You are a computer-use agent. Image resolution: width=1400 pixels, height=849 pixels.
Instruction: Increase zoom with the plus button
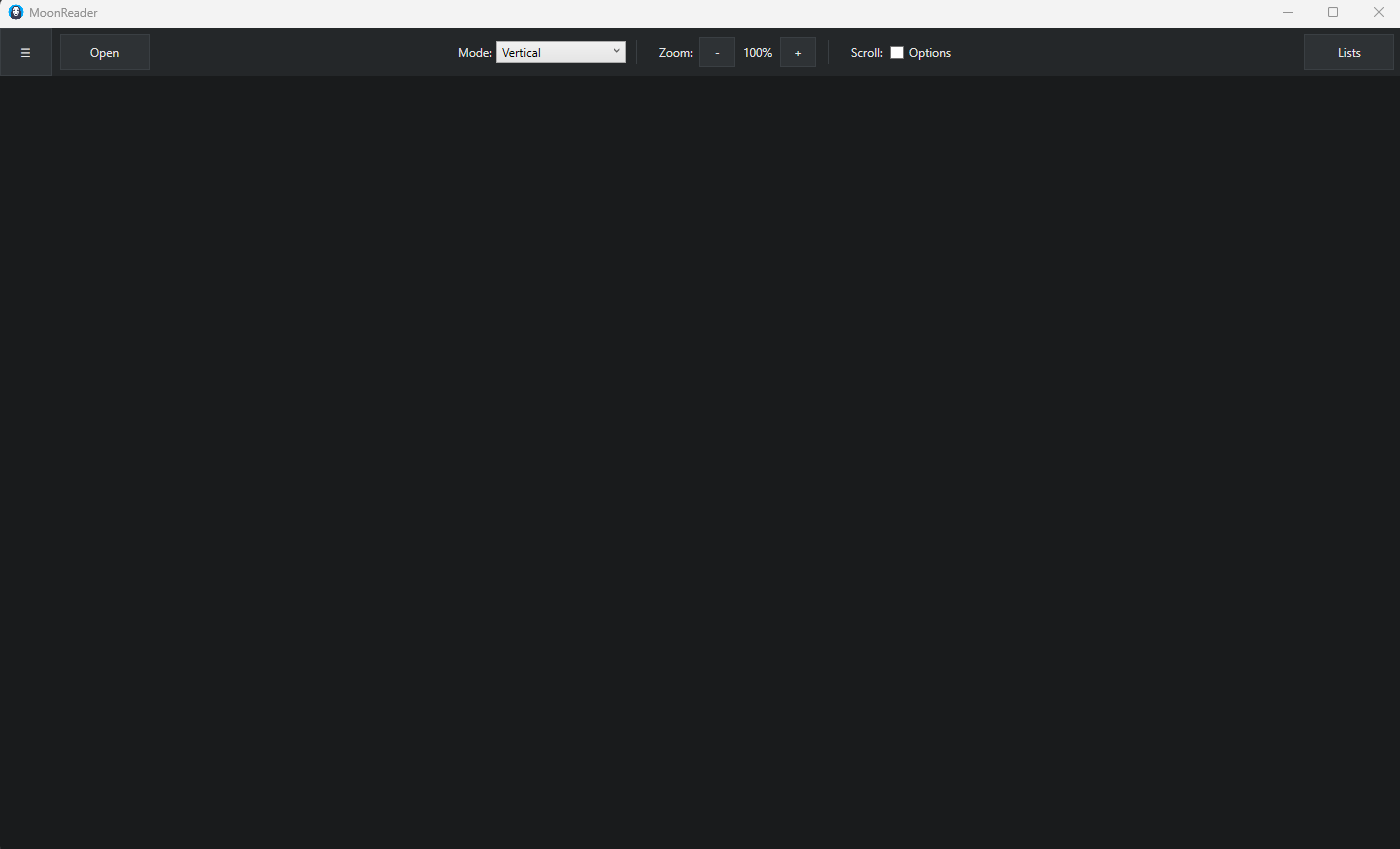(798, 52)
